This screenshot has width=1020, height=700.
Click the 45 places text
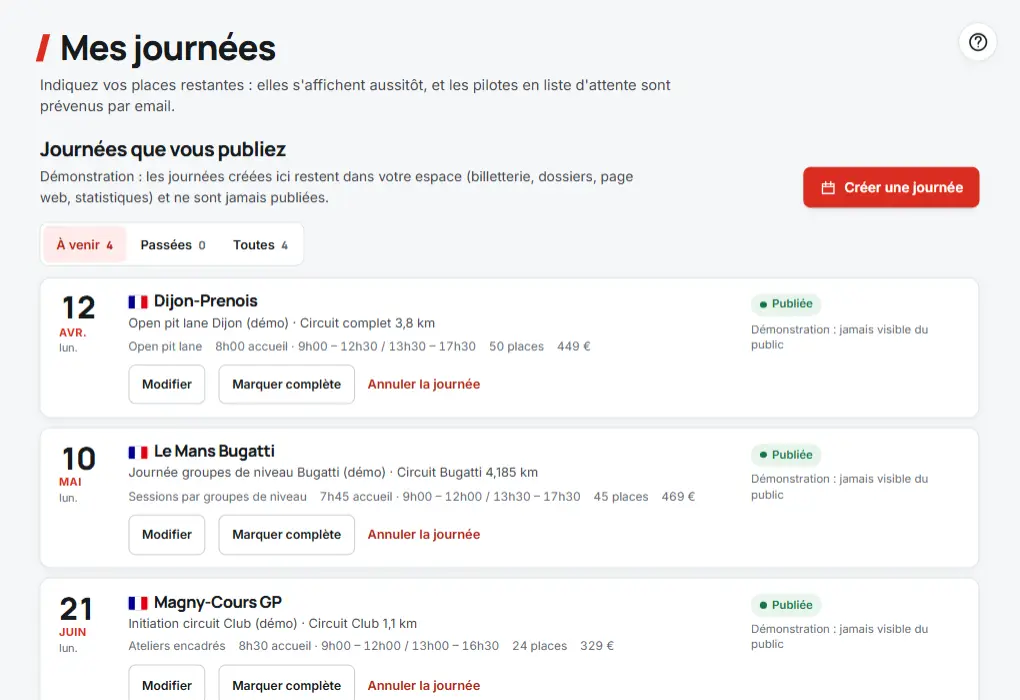621,497
